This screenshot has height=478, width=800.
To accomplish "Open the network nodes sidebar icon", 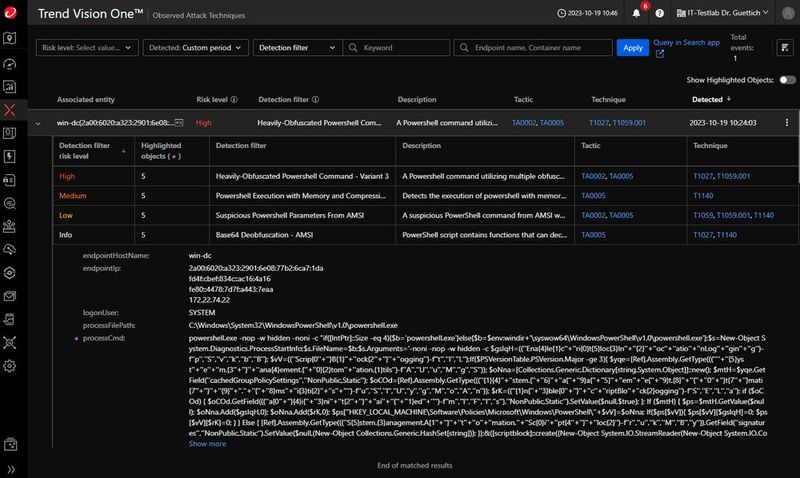I will click(x=10, y=342).
